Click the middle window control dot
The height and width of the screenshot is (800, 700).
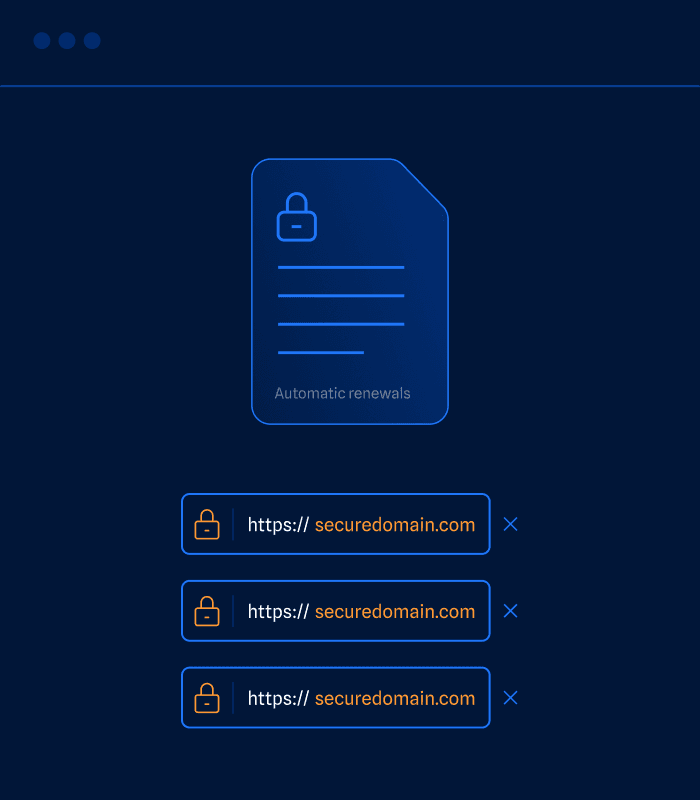tap(67, 41)
